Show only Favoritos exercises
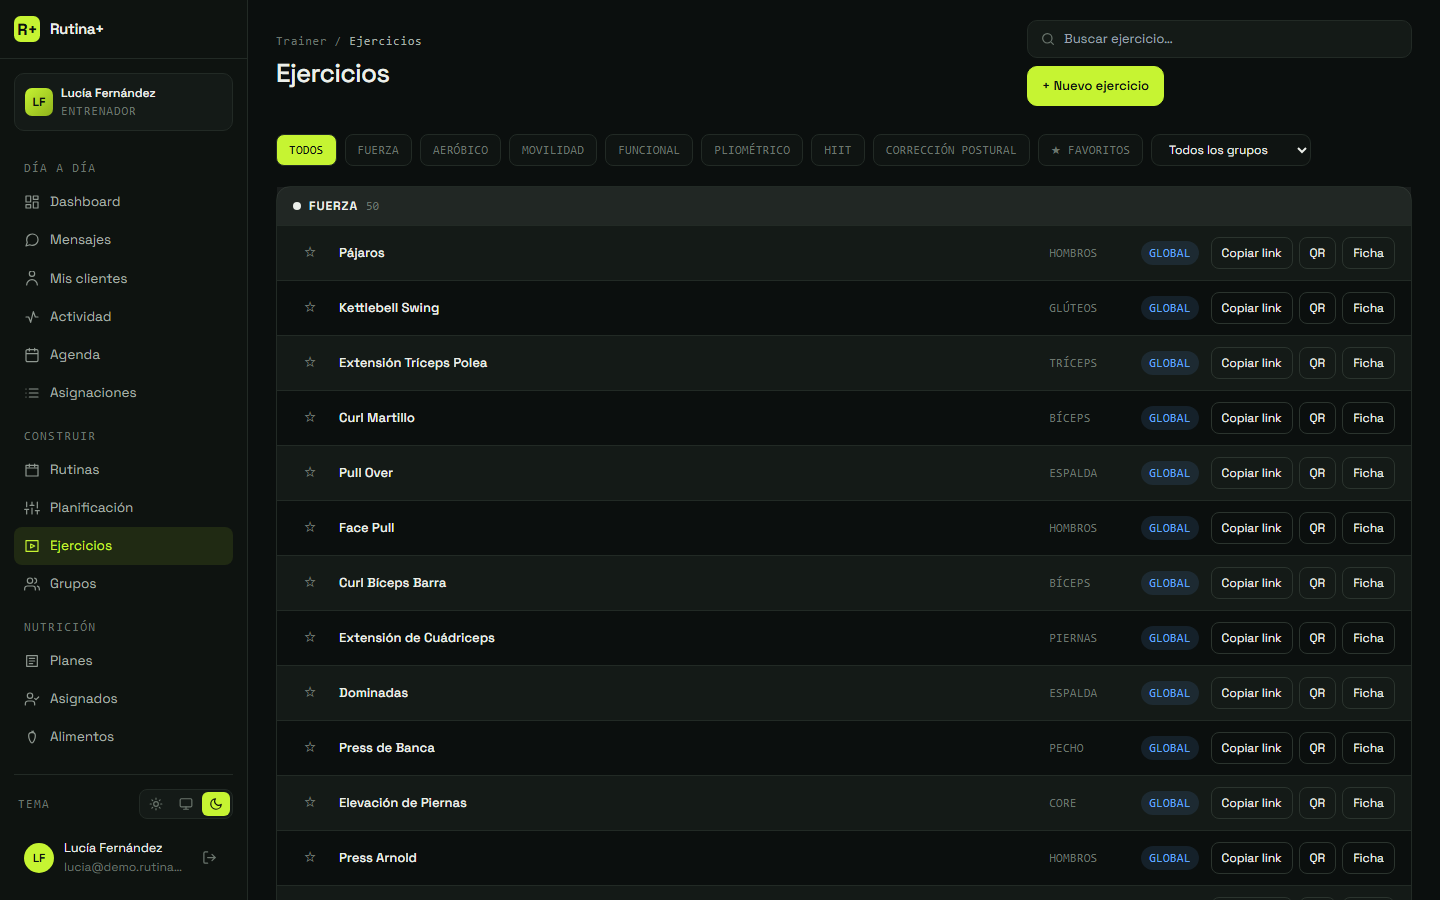The image size is (1440, 900). pyautogui.click(x=1090, y=150)
